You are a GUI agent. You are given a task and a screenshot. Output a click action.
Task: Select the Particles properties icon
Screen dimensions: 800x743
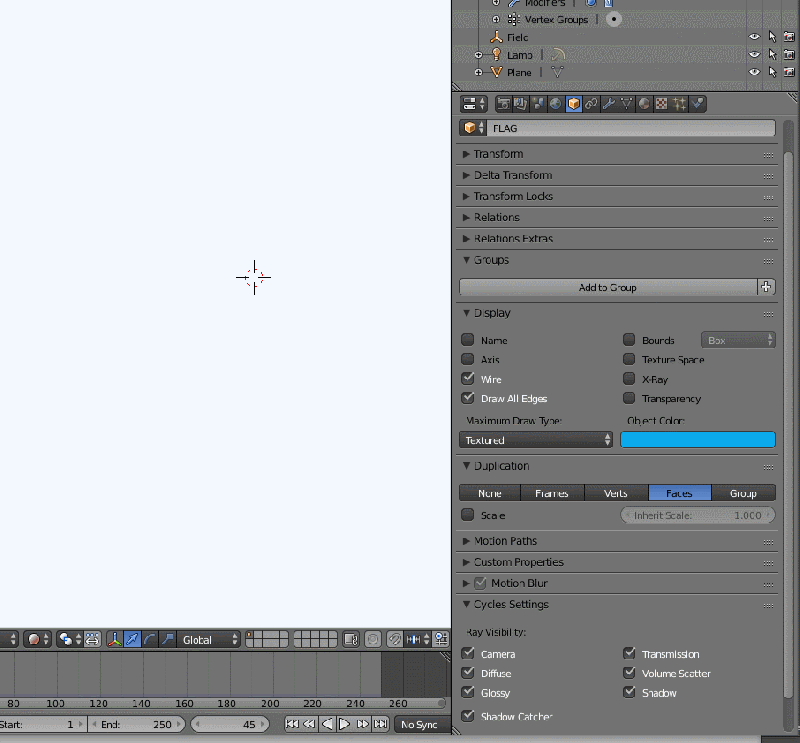(677, 103)
